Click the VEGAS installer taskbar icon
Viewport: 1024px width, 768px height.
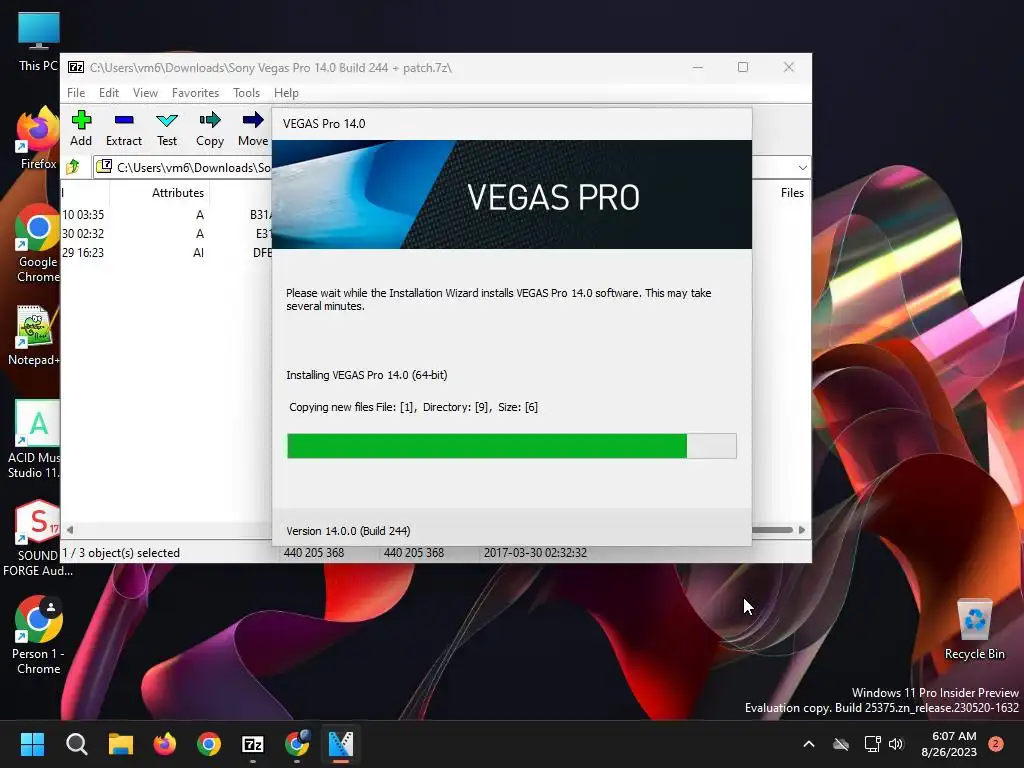coord(341,744)
